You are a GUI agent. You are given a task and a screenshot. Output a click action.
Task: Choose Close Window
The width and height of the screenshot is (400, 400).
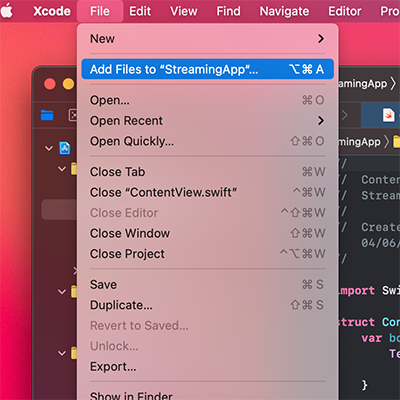(207, 233)
